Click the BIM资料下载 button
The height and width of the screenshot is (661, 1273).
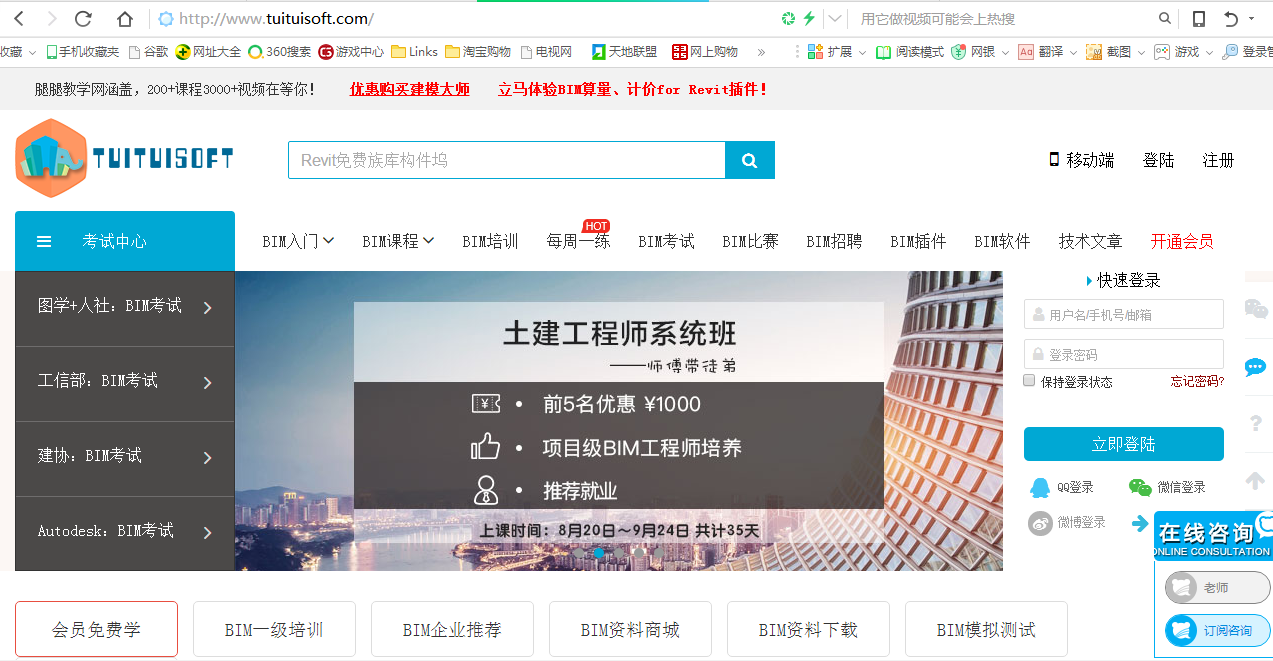point(808,629)
